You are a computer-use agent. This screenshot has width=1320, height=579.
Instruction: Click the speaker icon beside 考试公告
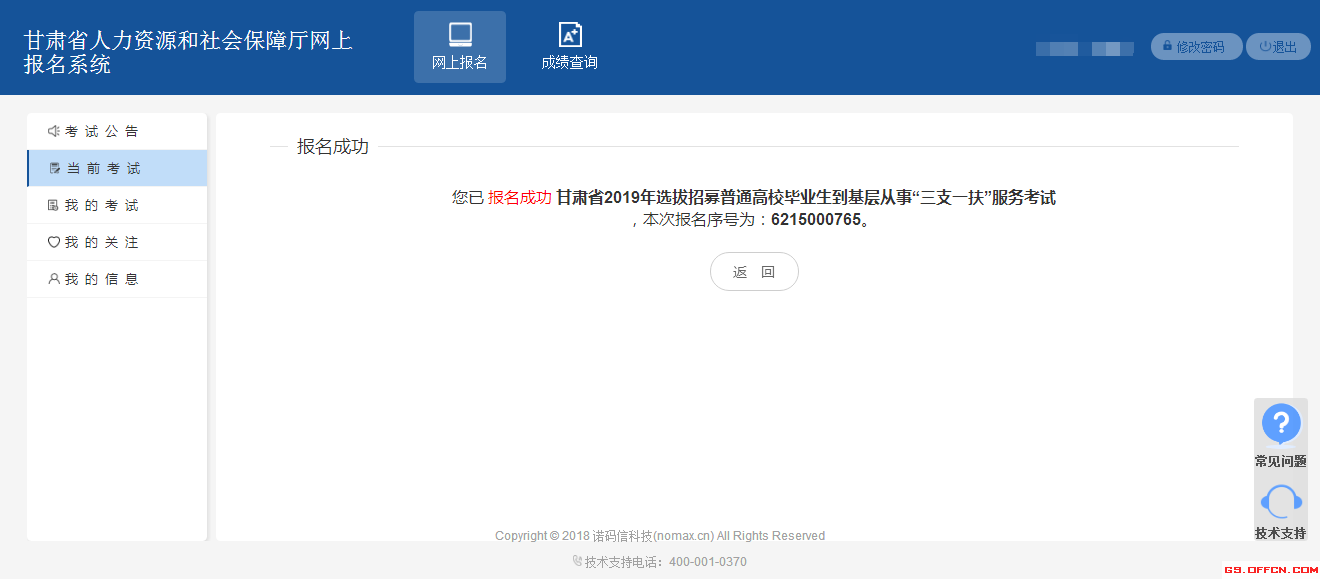(54, 130)
